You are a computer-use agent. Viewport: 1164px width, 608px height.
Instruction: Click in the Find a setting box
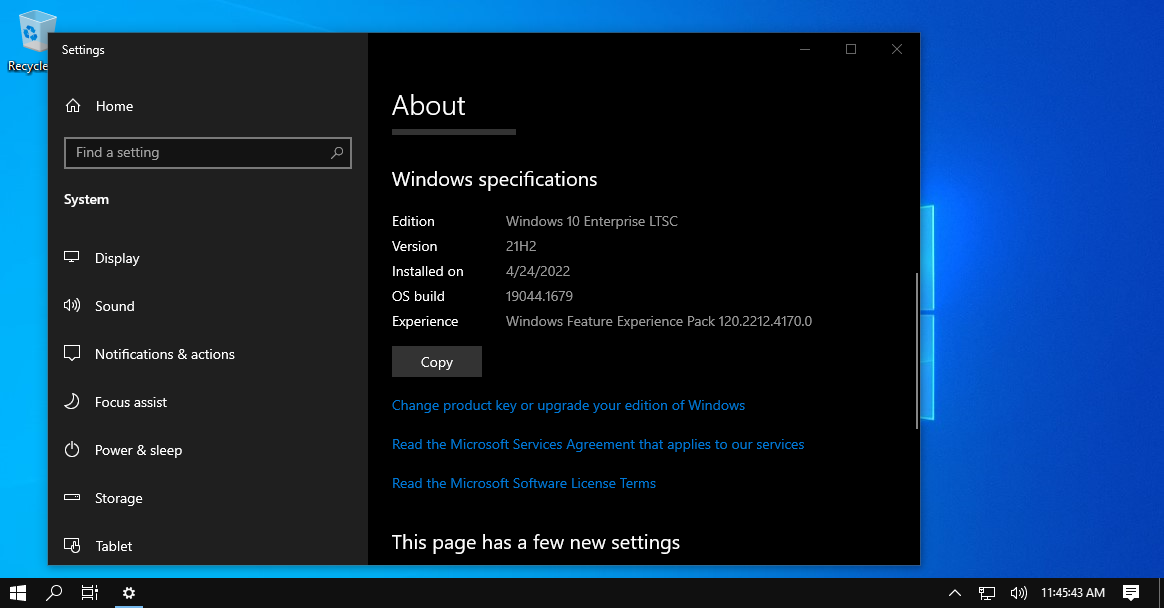208,153
